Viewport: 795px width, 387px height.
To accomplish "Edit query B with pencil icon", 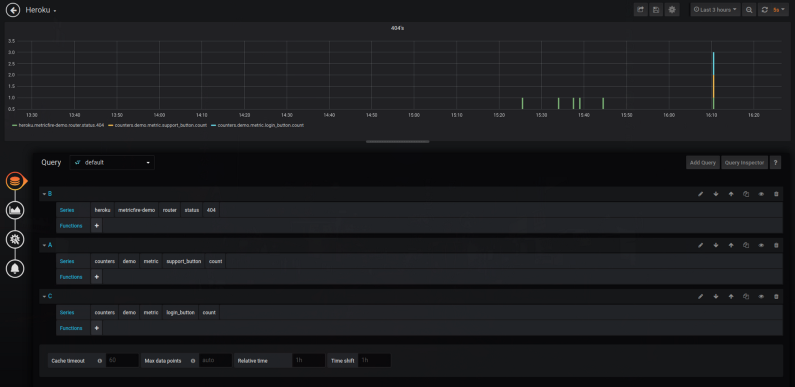I will coord(701,194).
